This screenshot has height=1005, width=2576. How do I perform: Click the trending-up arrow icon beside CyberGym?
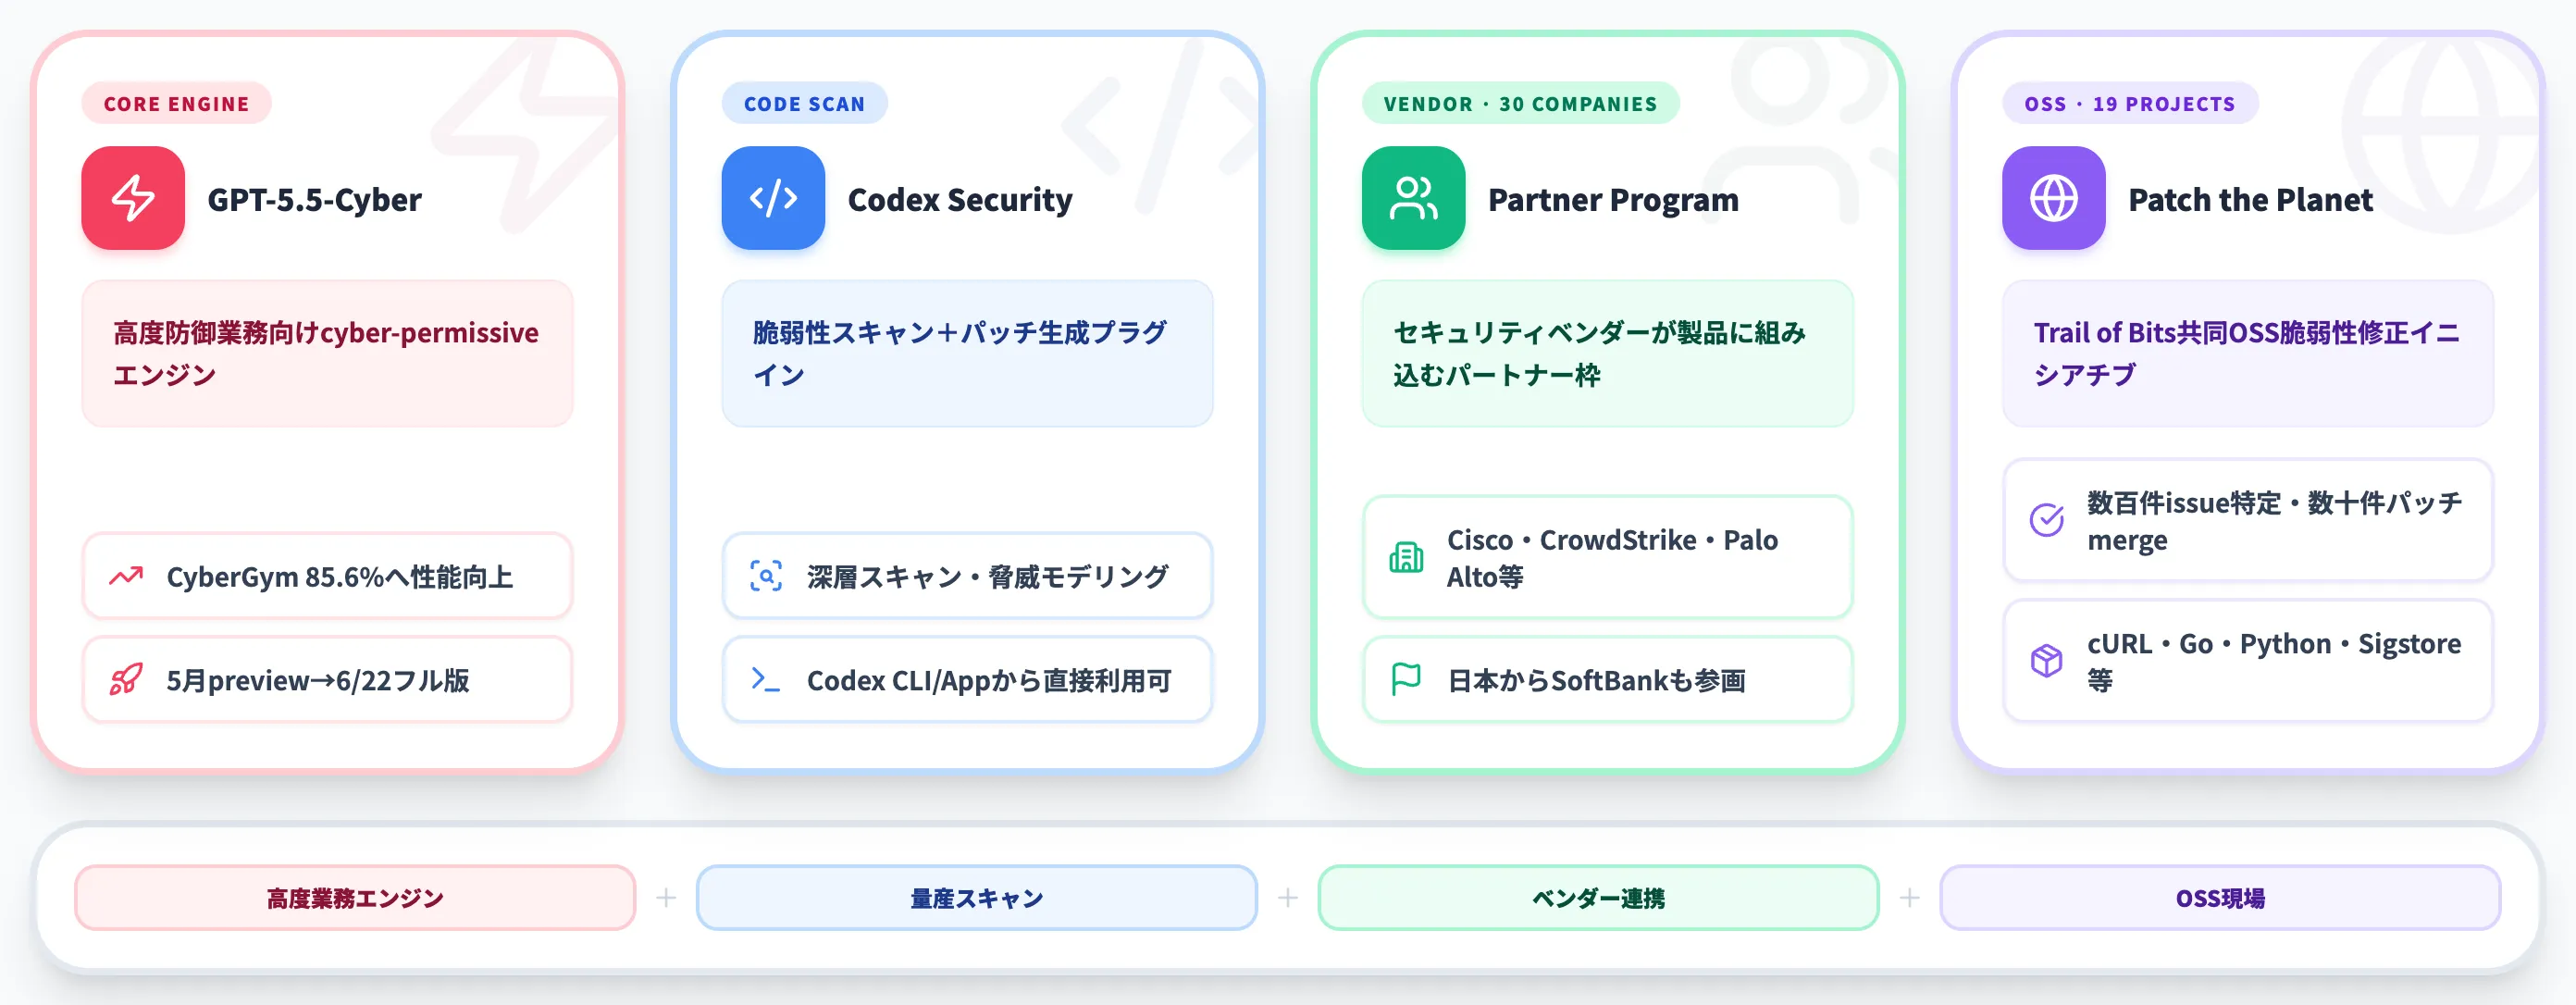coord(126,577)
